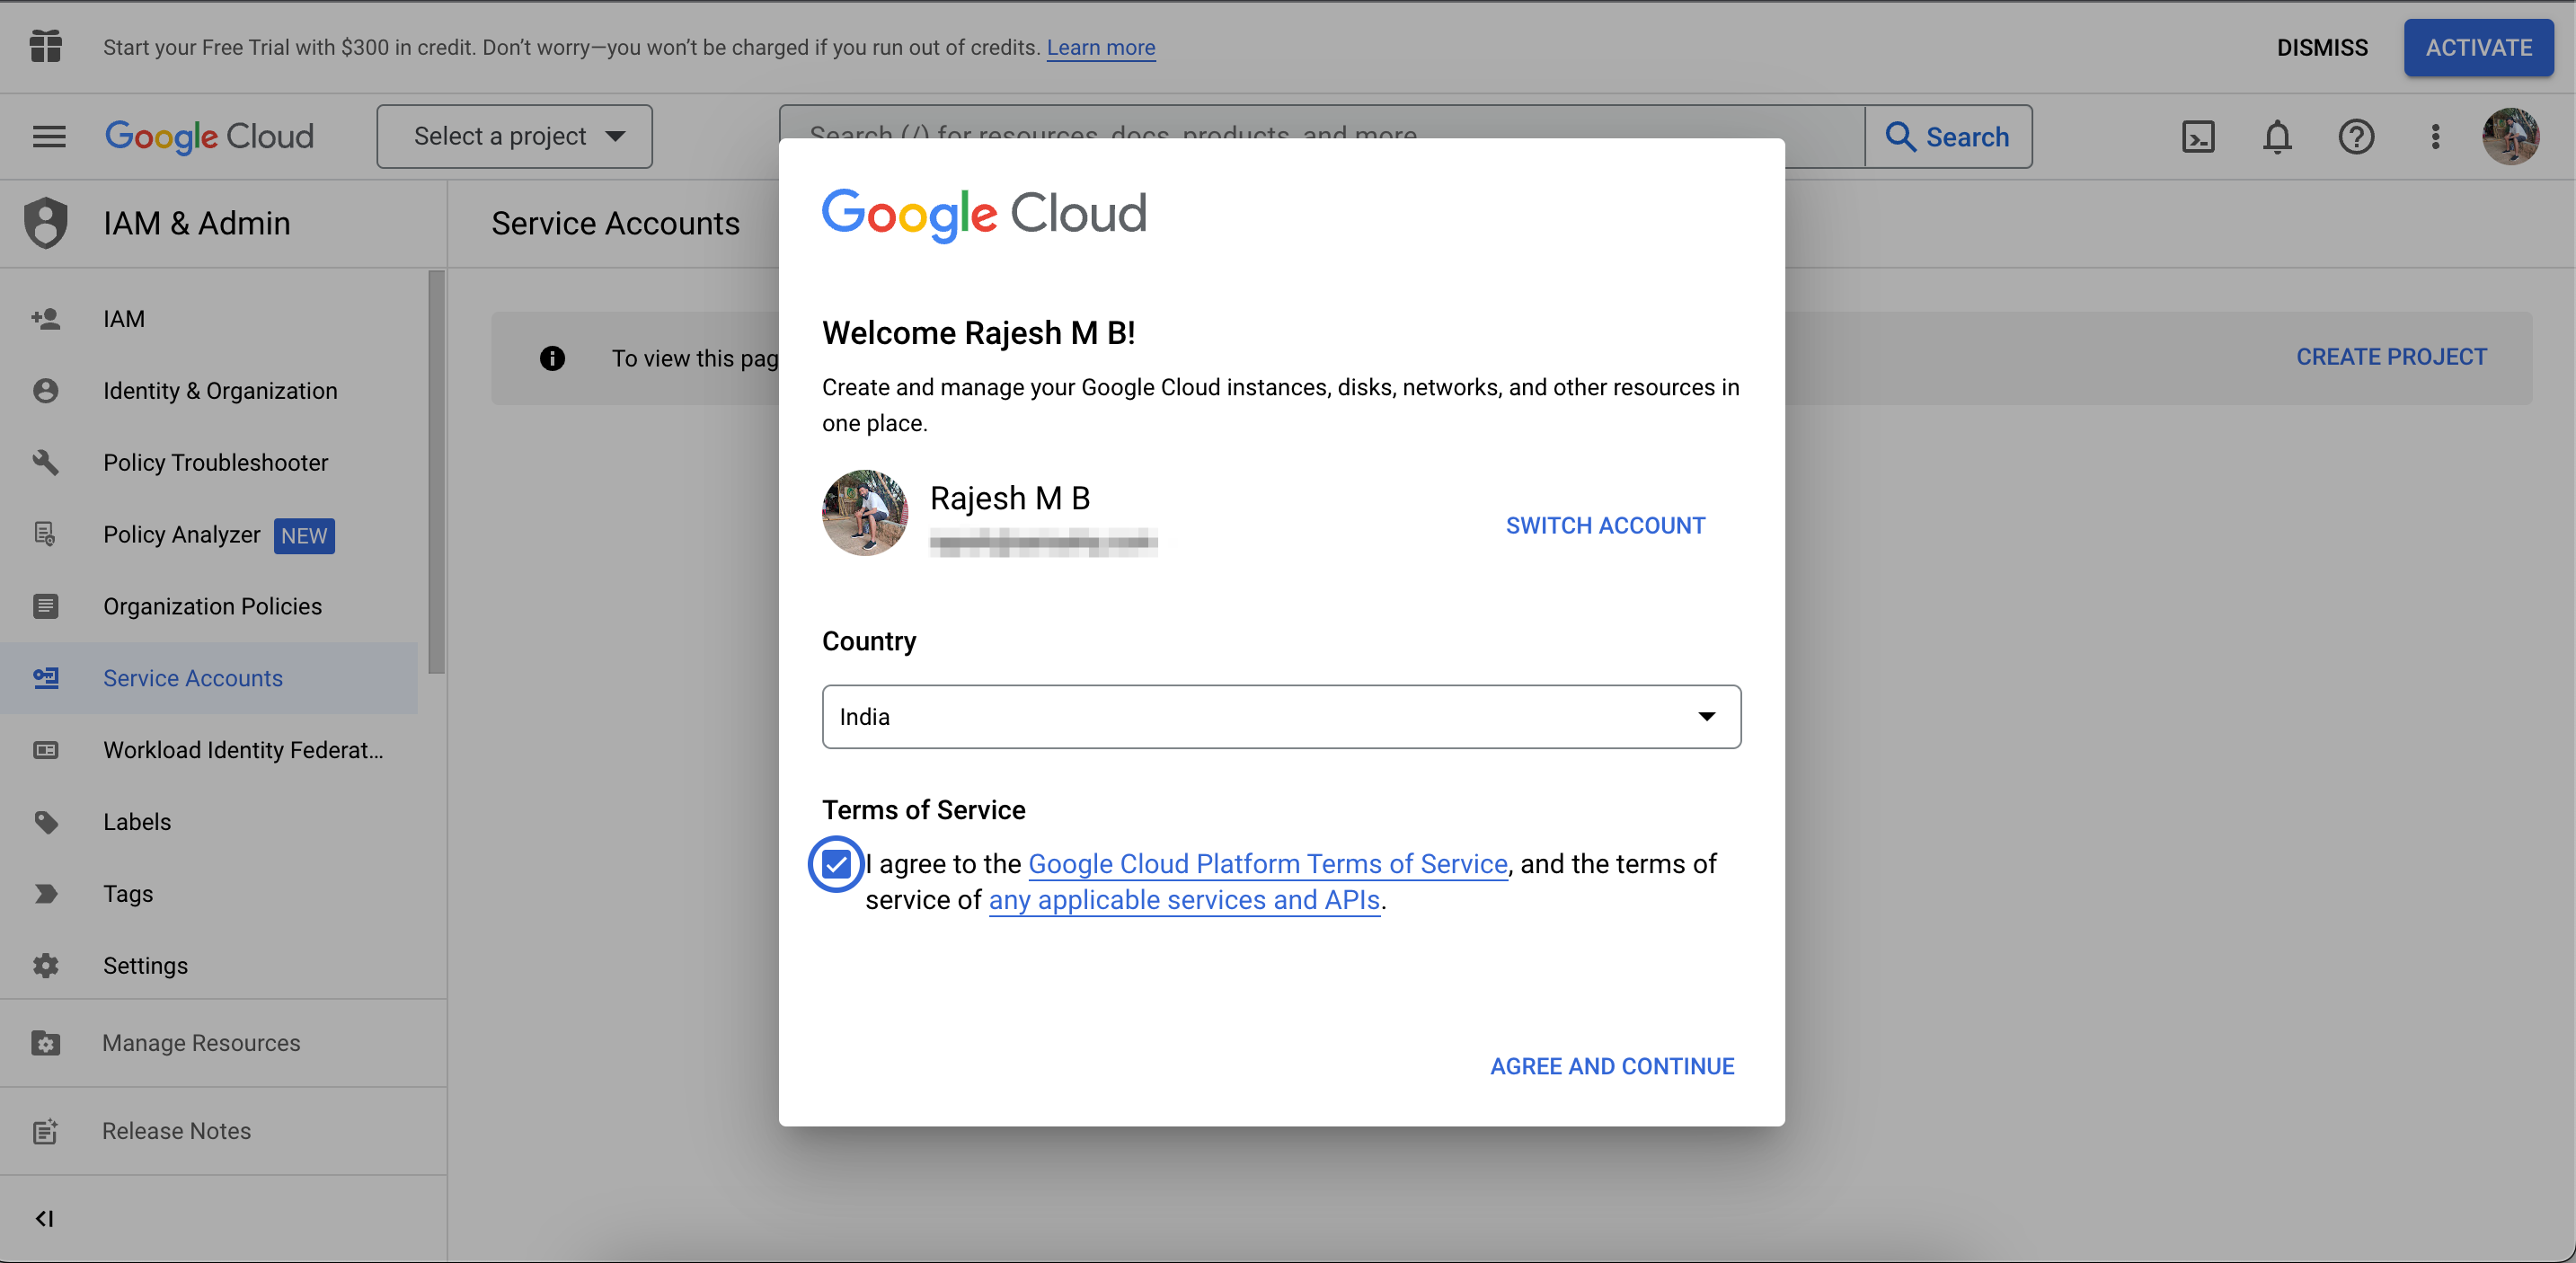The image size is (2576, 1263).
Task: Open the Country dropdown showing India
Action: [x=1281, y=717]
